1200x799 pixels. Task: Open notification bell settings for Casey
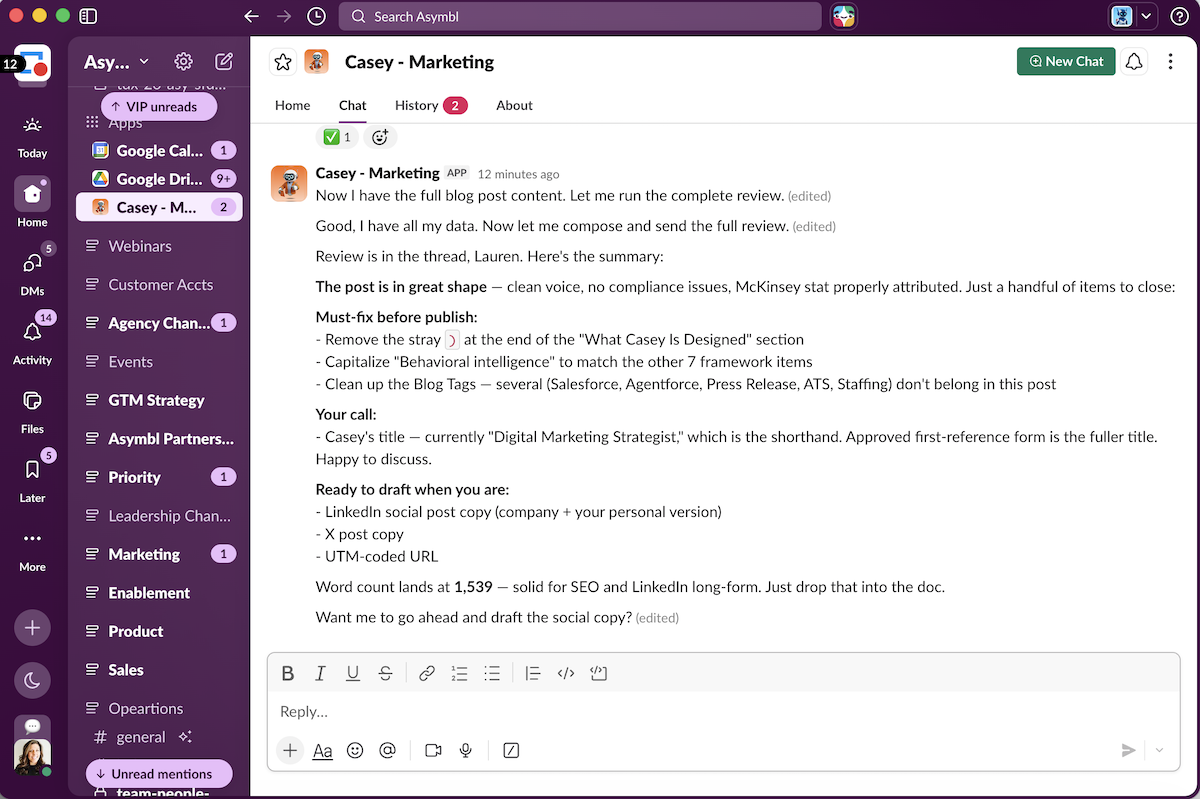1134,62
